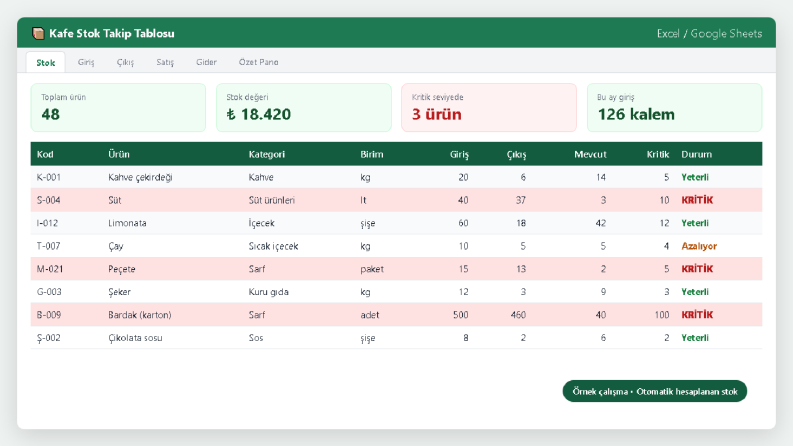Image resolution: width=793 pixels, height=446 pixels.
Task: Go to the Özet Pano tab
Action: click(x=258, y=62)
